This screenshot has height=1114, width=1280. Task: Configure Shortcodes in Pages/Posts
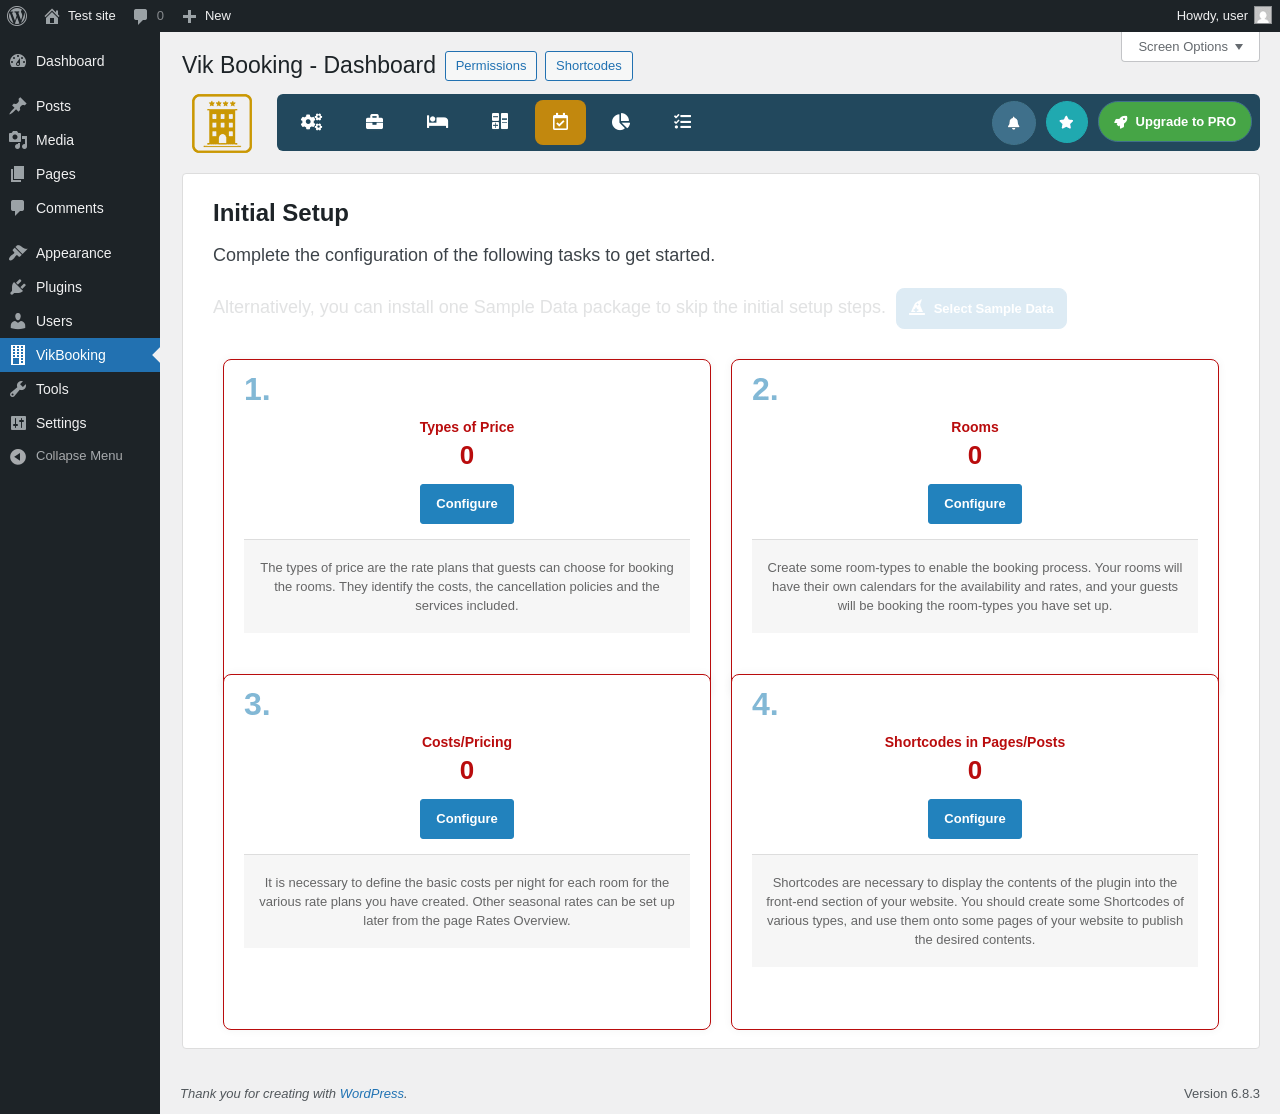tap(975, 819)
